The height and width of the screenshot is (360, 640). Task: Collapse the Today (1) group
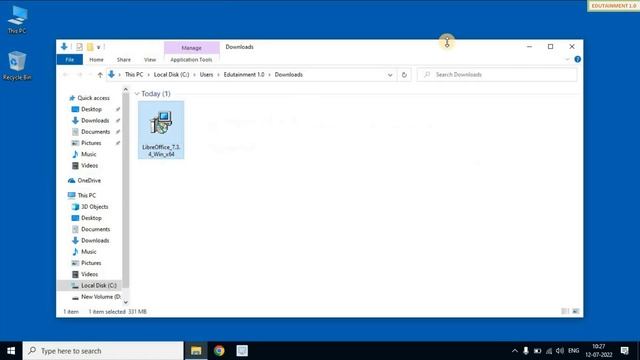pyautogui.click(x=137, y=94)
